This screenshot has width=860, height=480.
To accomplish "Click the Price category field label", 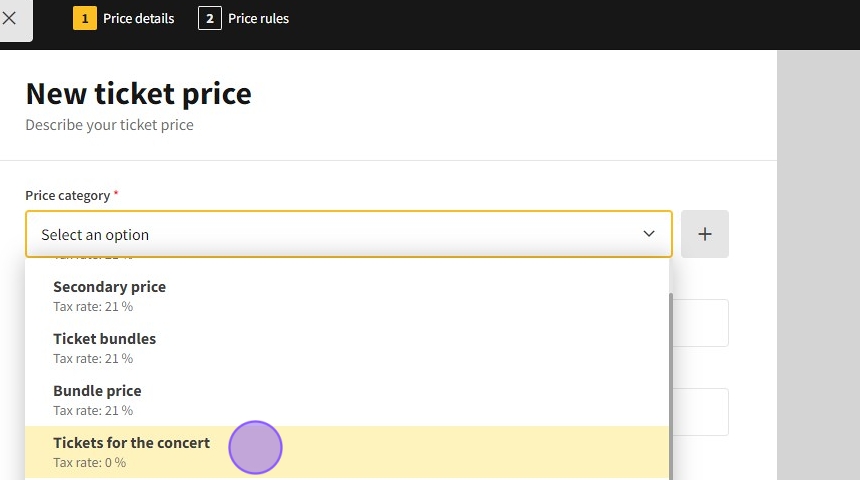I will pos(67,195).
